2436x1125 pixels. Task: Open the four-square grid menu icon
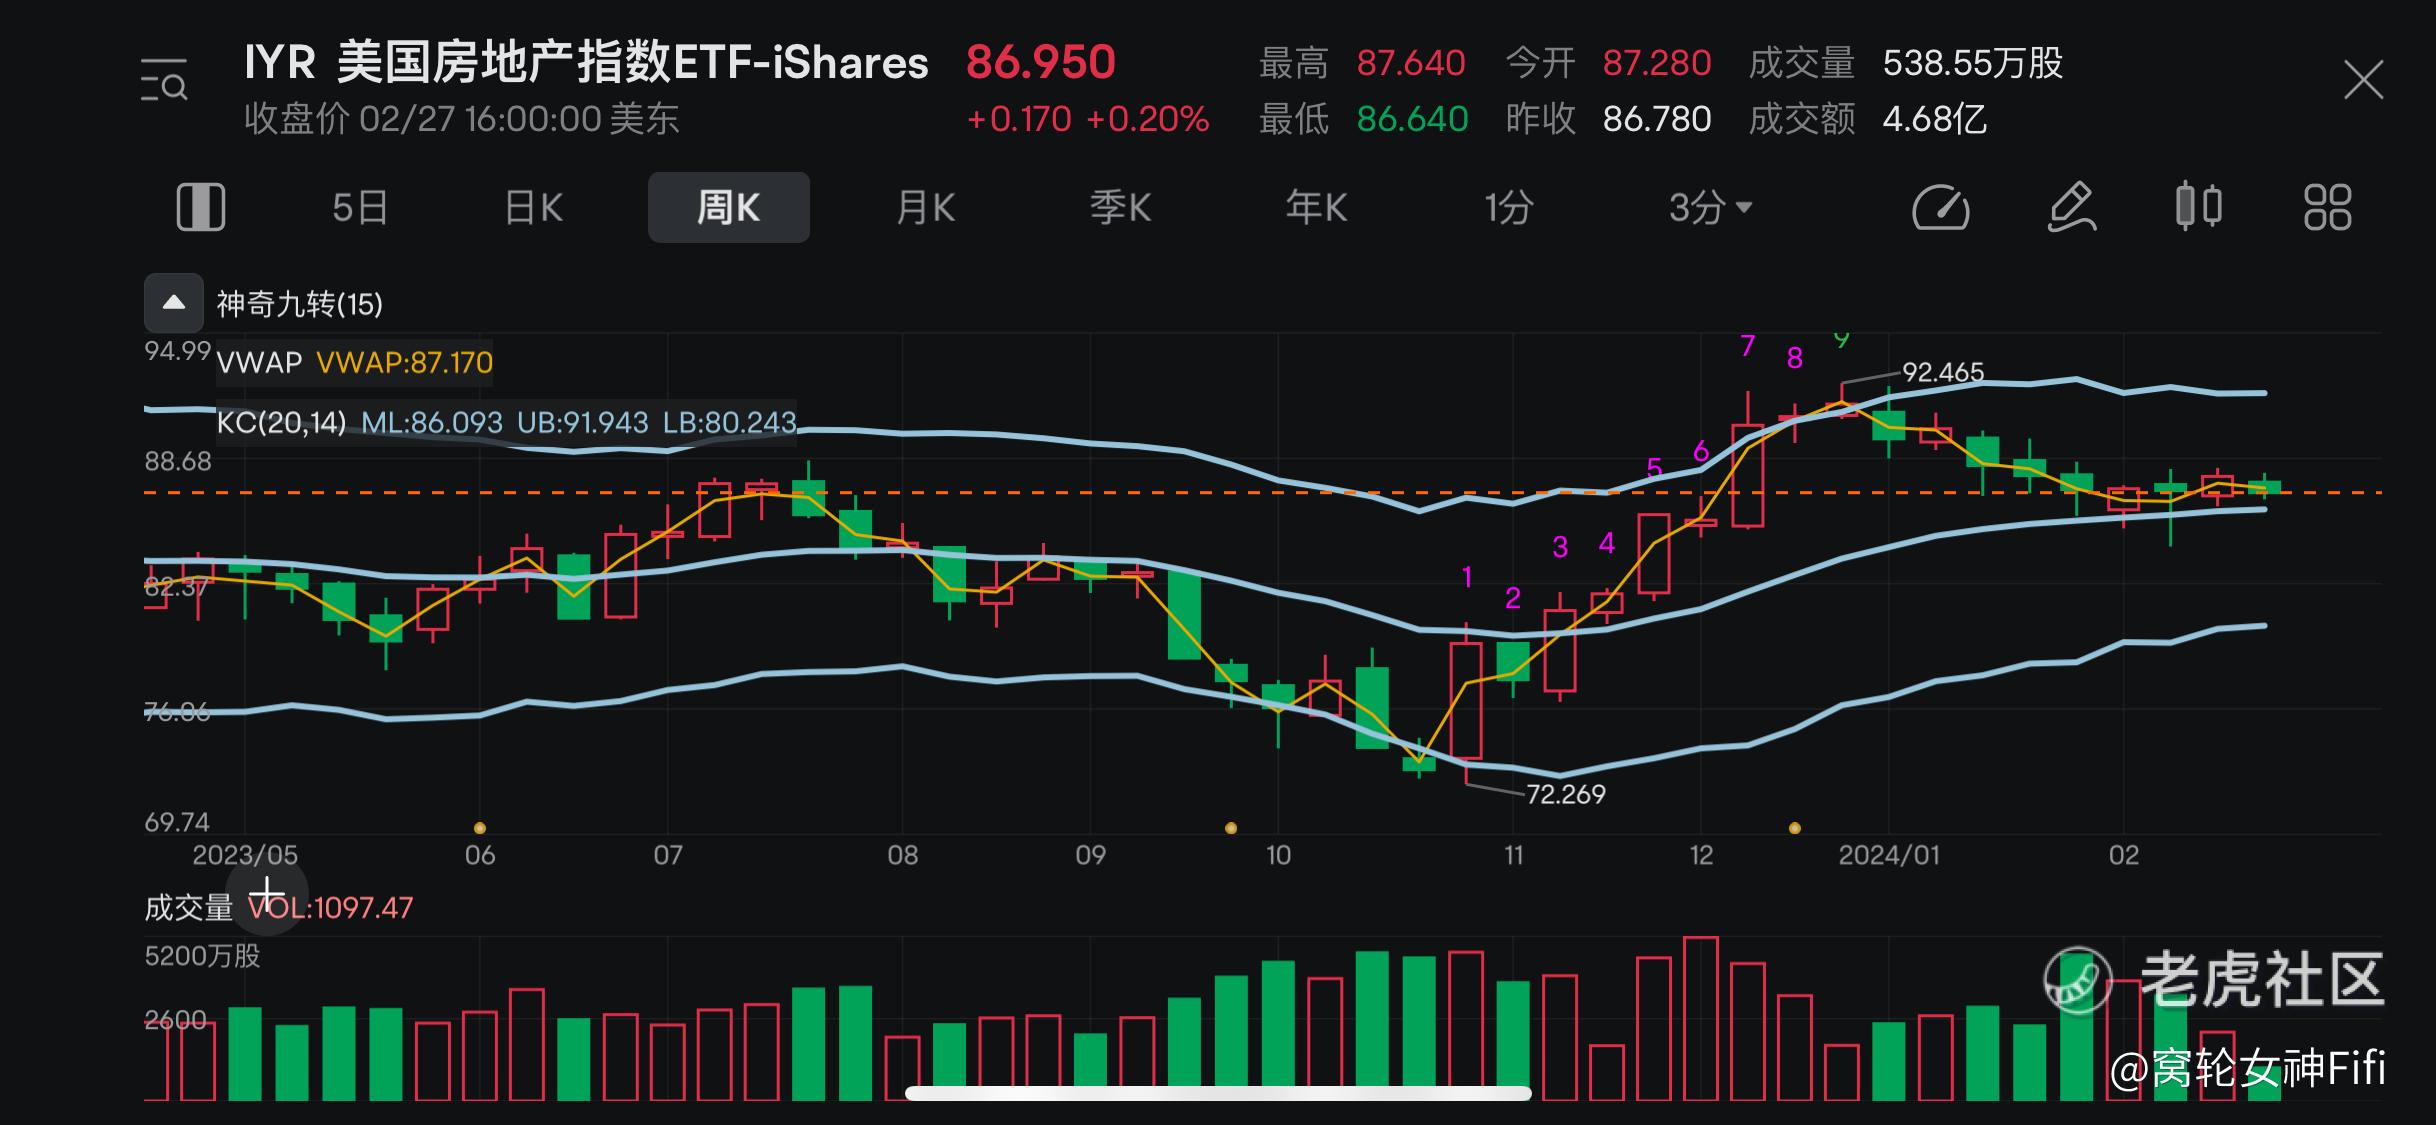(2327, 208)
